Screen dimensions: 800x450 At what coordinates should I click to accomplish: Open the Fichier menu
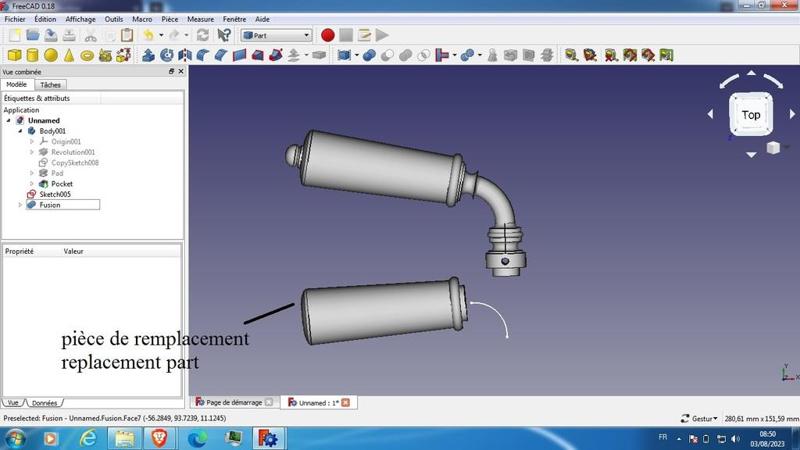click(15, 19)
